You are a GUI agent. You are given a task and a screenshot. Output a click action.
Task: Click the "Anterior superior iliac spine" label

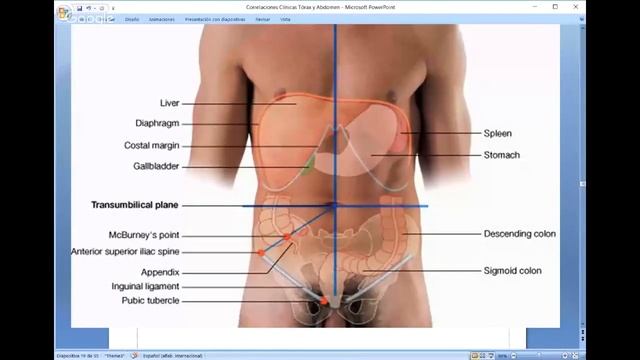(x=125, y=251)
